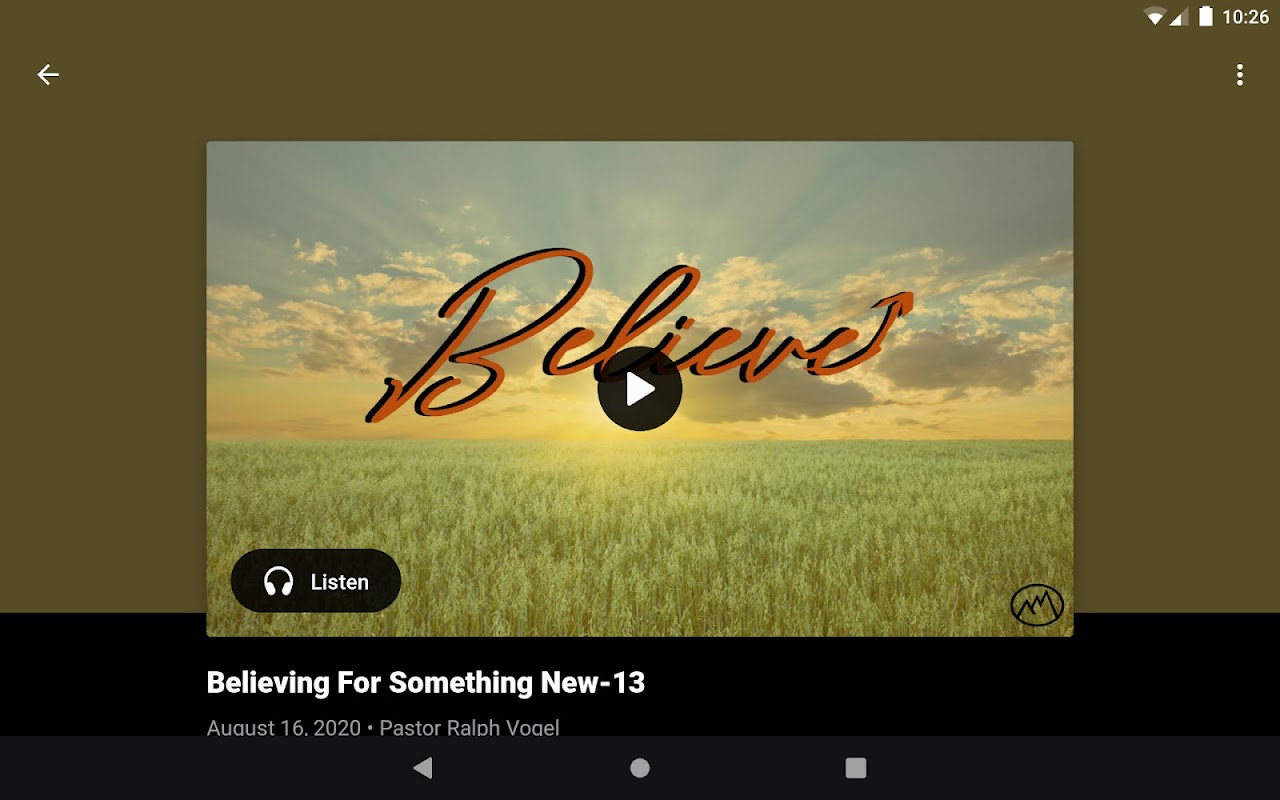This screenshot has height=800, width=1280.
Task: Click the cloudy sky area of the artwork
Action: coord(640,220)
